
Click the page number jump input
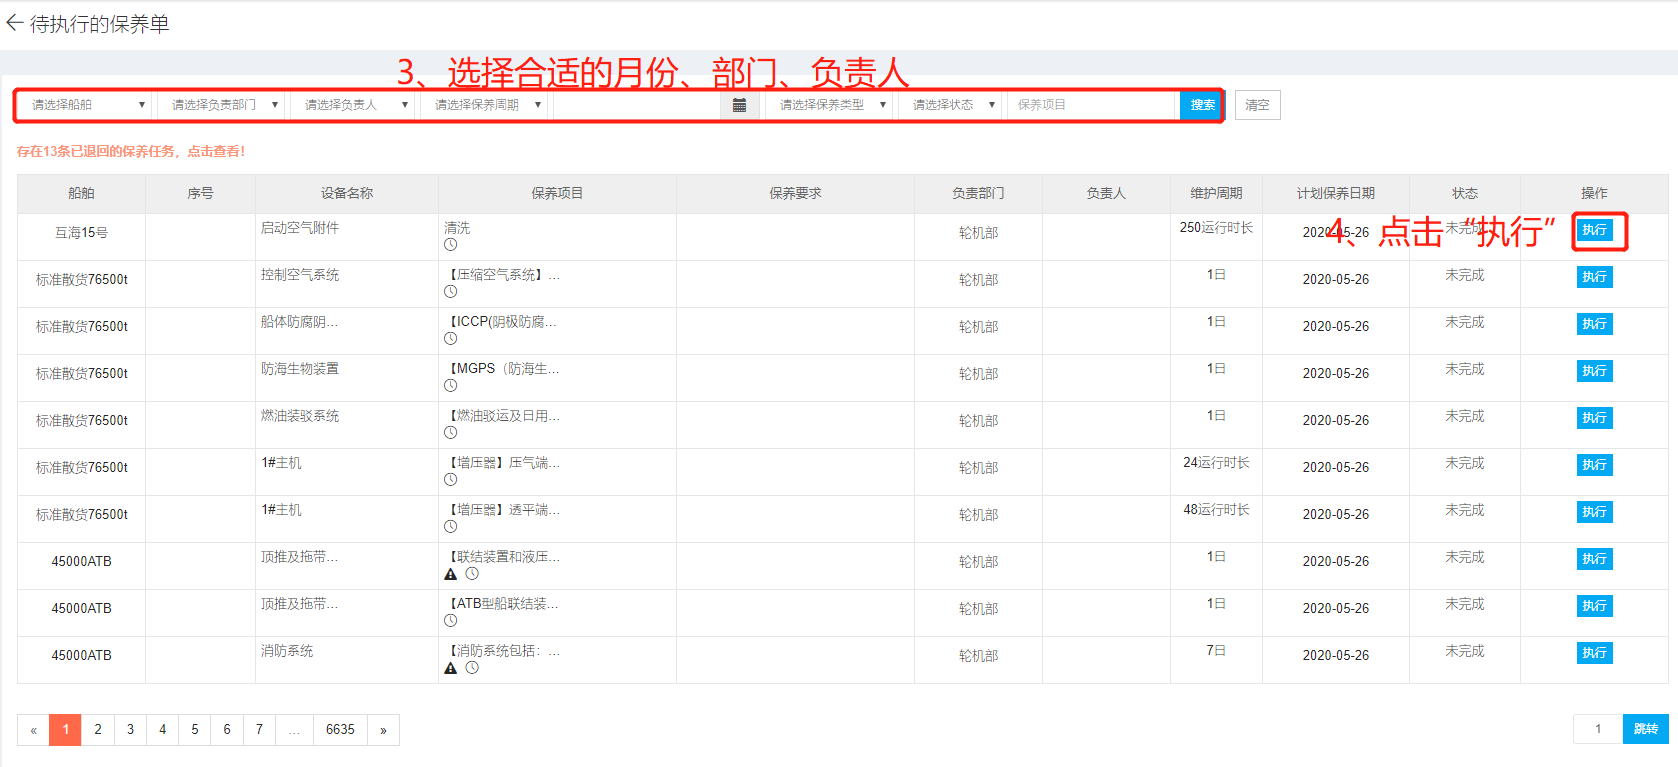point(1597,729)
